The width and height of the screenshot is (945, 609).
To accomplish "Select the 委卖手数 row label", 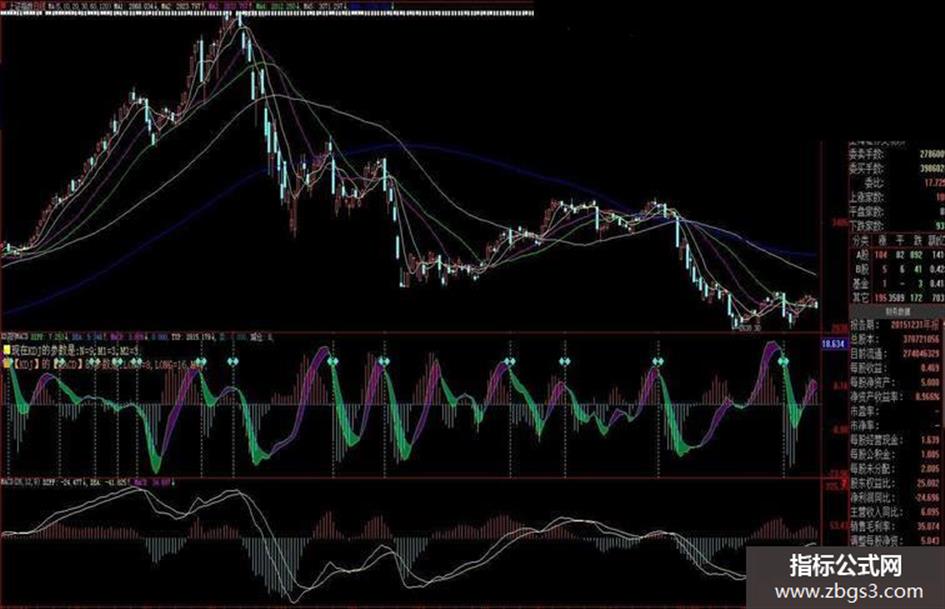I will (x=867, y=154).
